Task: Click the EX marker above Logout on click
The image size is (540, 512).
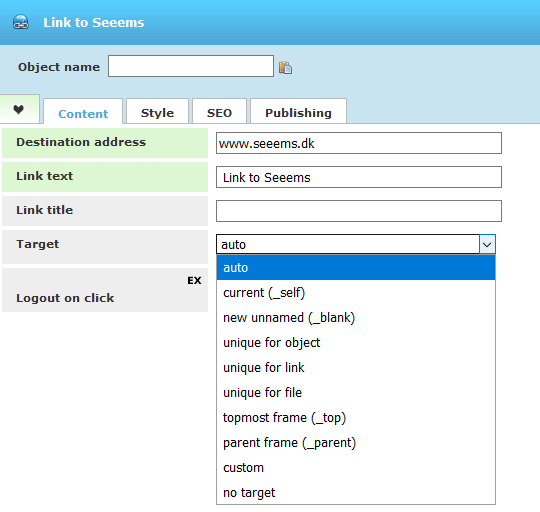Action: pos(194,280)
